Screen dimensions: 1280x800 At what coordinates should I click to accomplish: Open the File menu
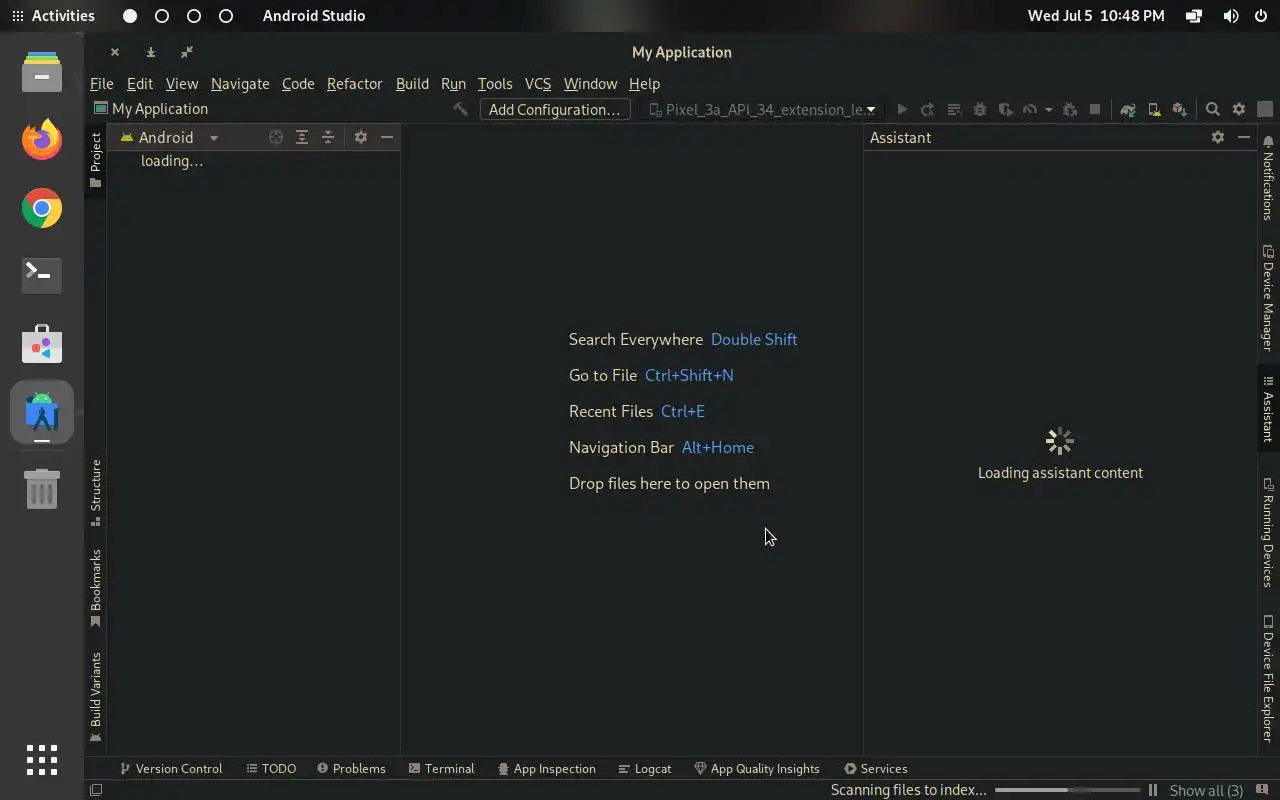click(x=102, y=83)
